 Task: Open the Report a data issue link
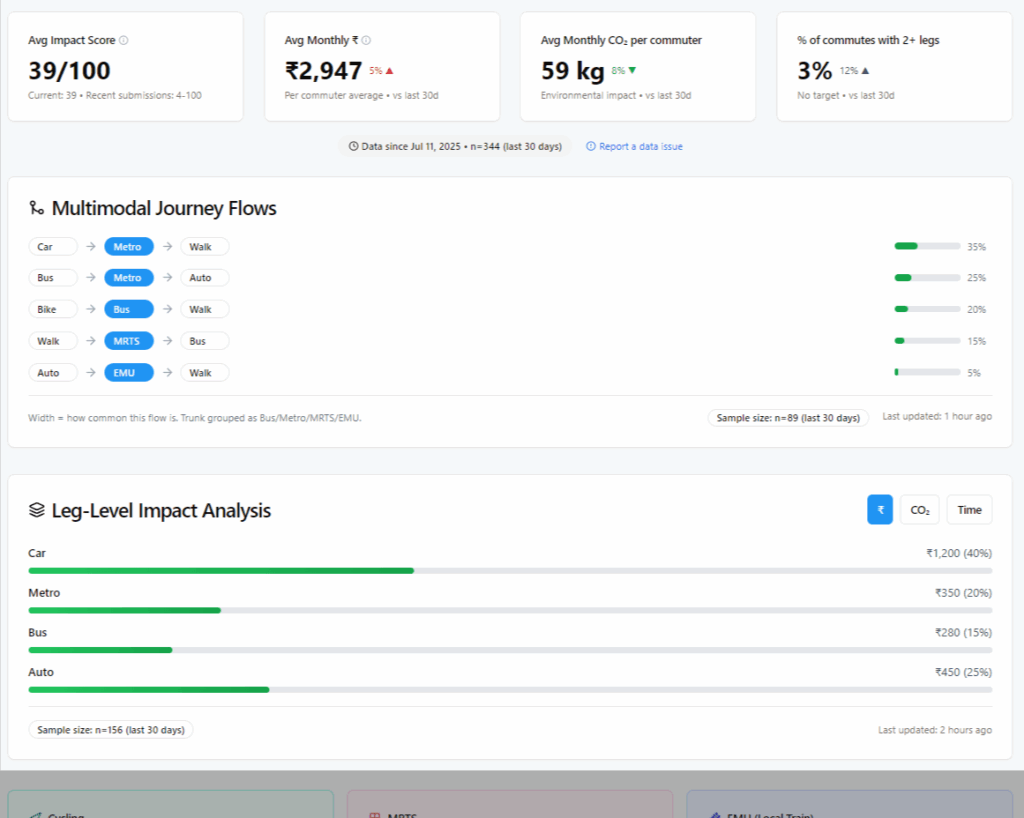tap(640, 146)
